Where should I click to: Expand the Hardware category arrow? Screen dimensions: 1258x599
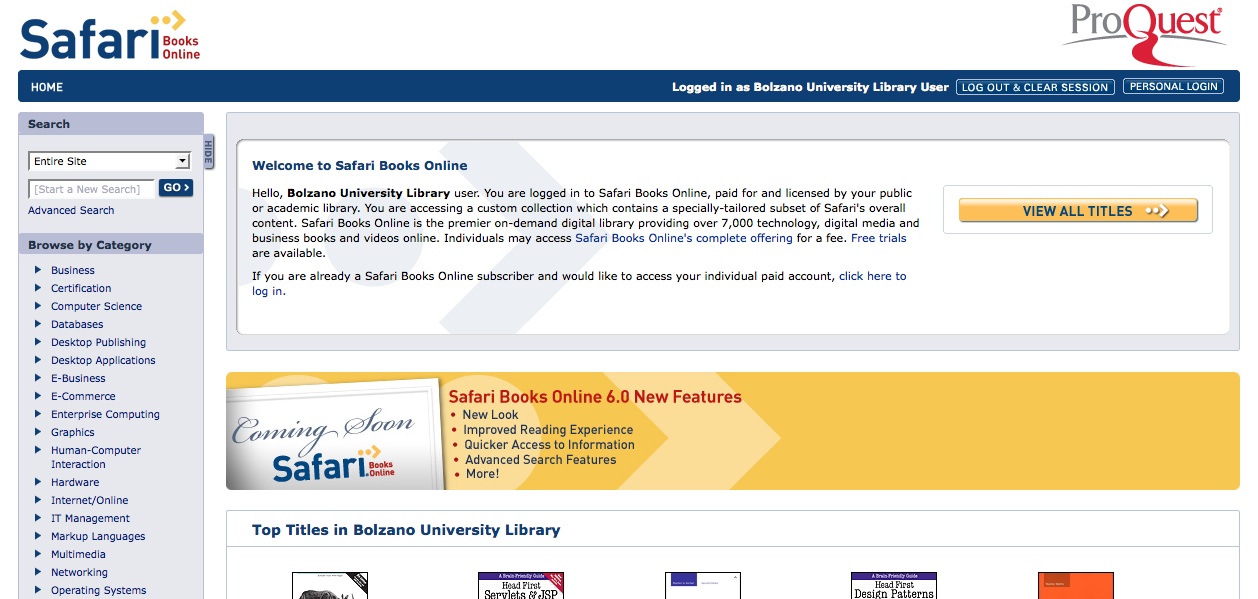click(38, 482)
